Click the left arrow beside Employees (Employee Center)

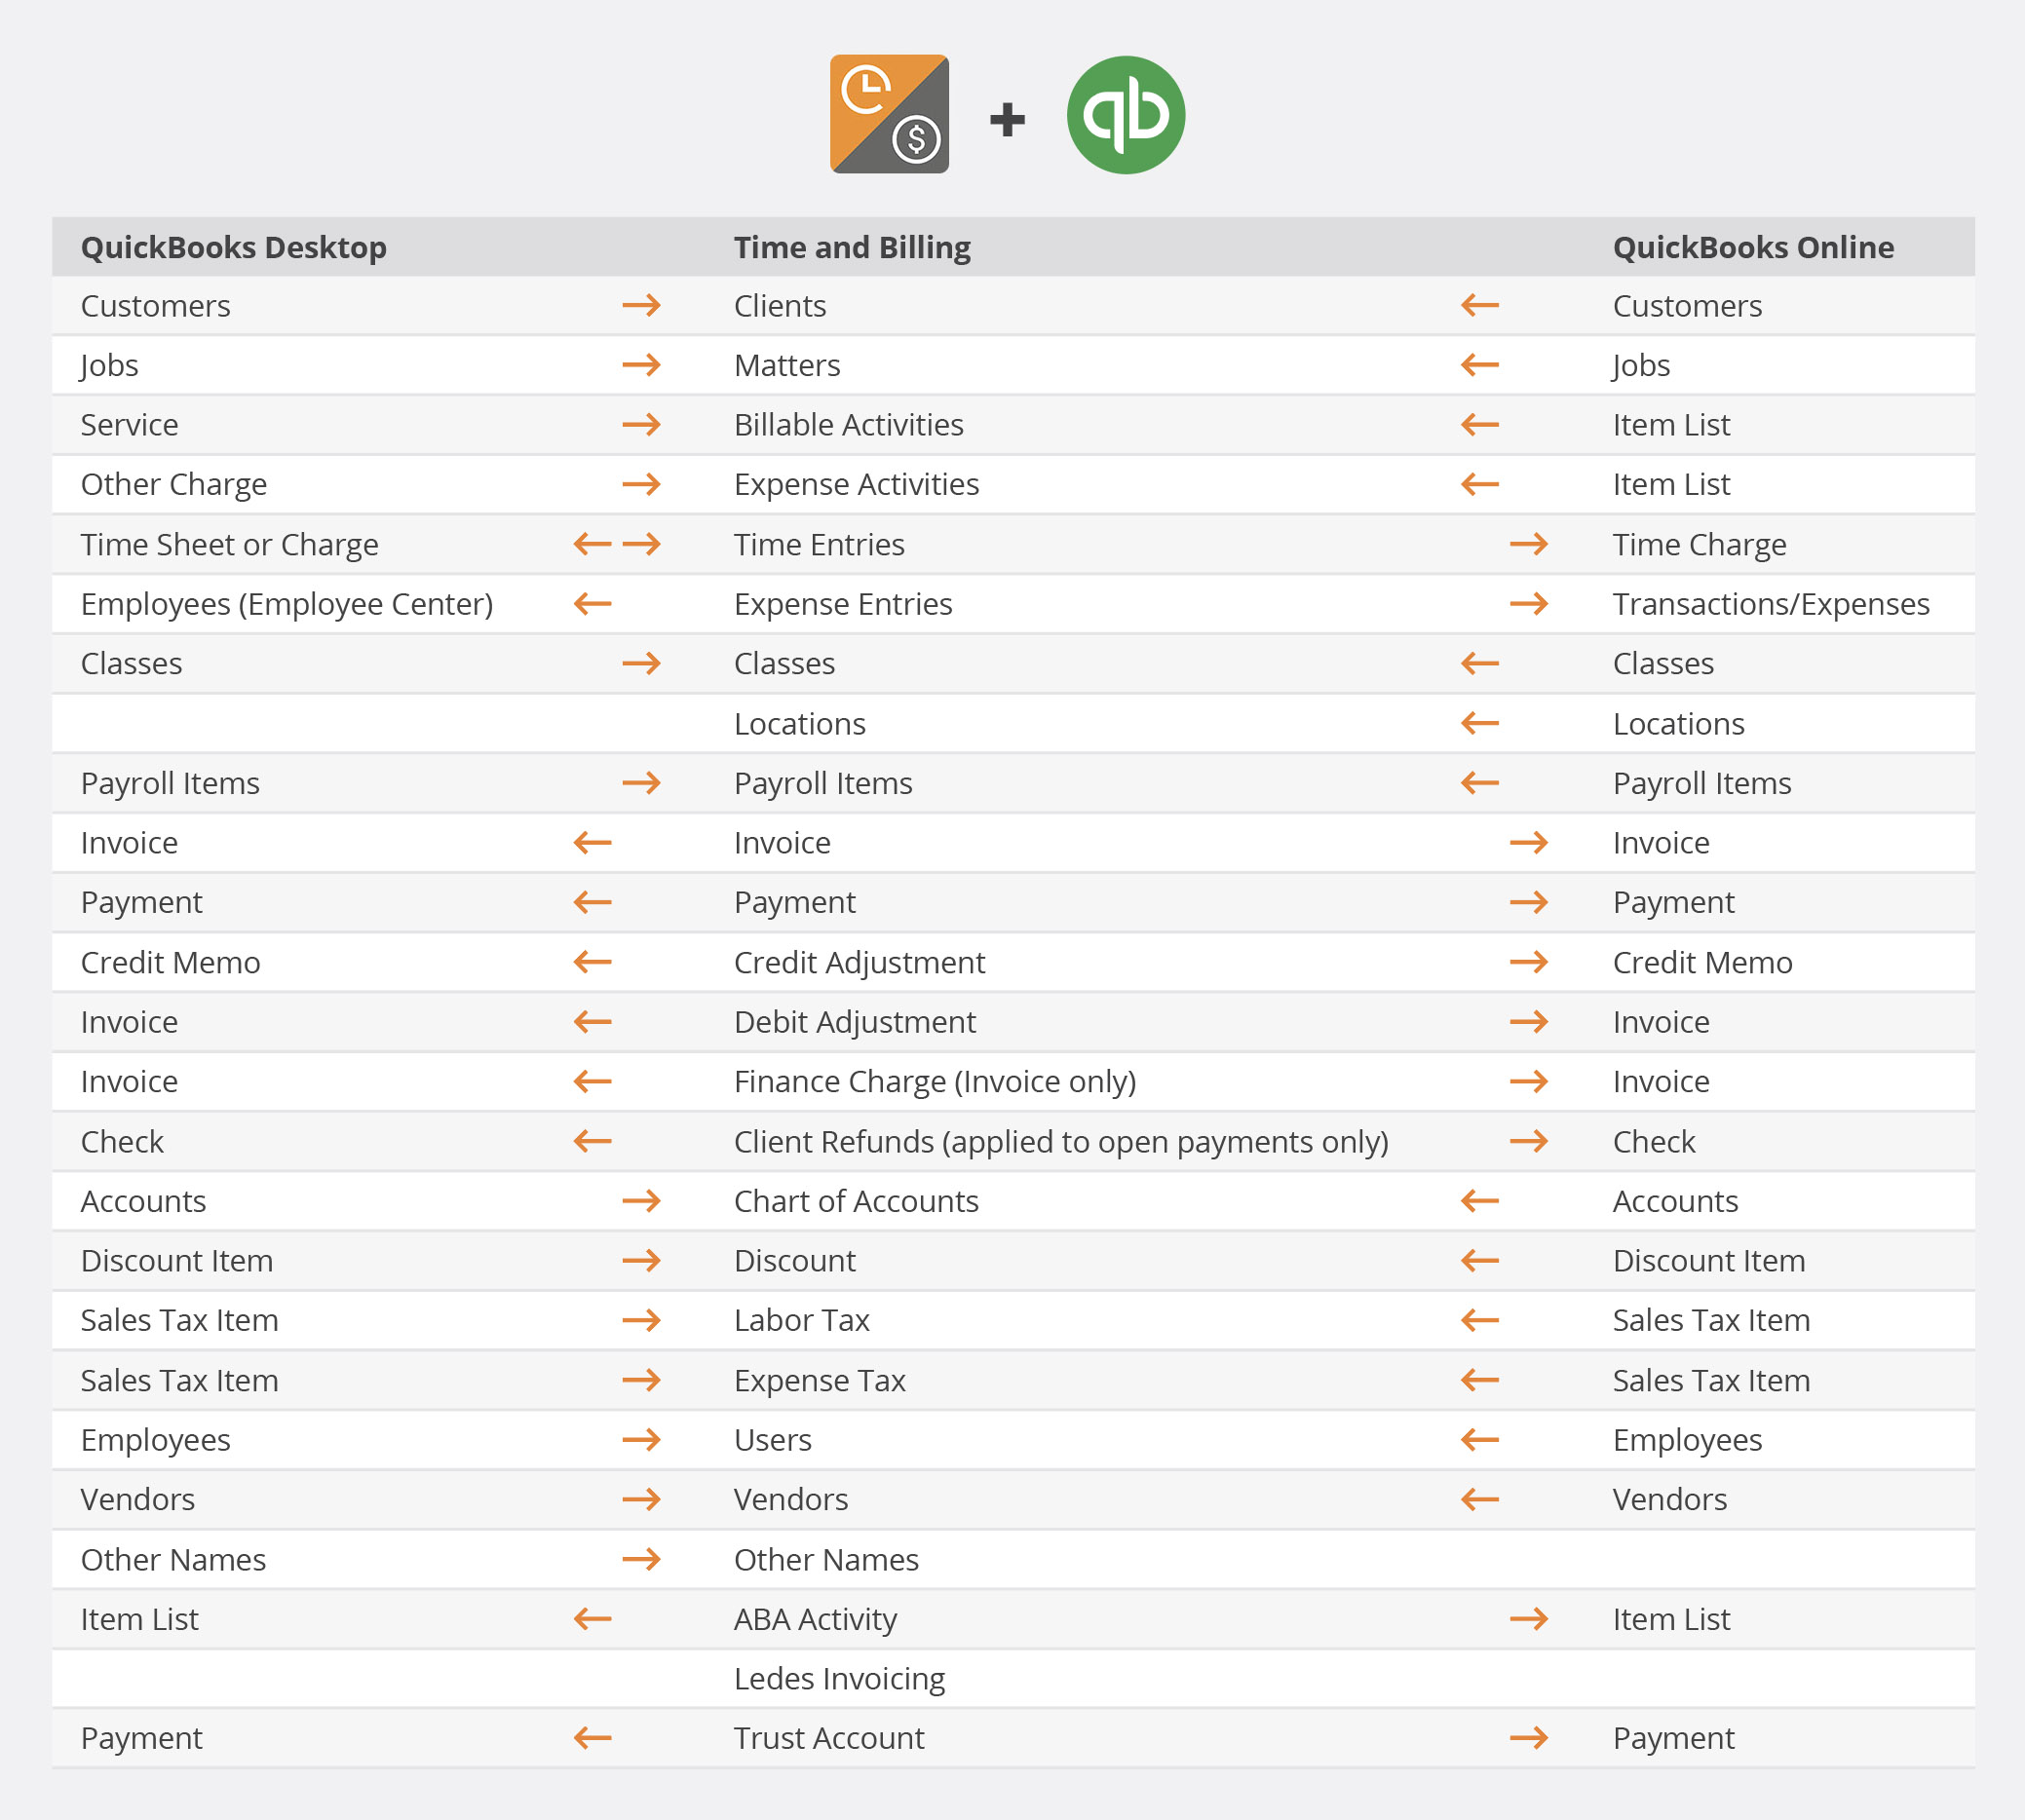click(x=592, y=604)
